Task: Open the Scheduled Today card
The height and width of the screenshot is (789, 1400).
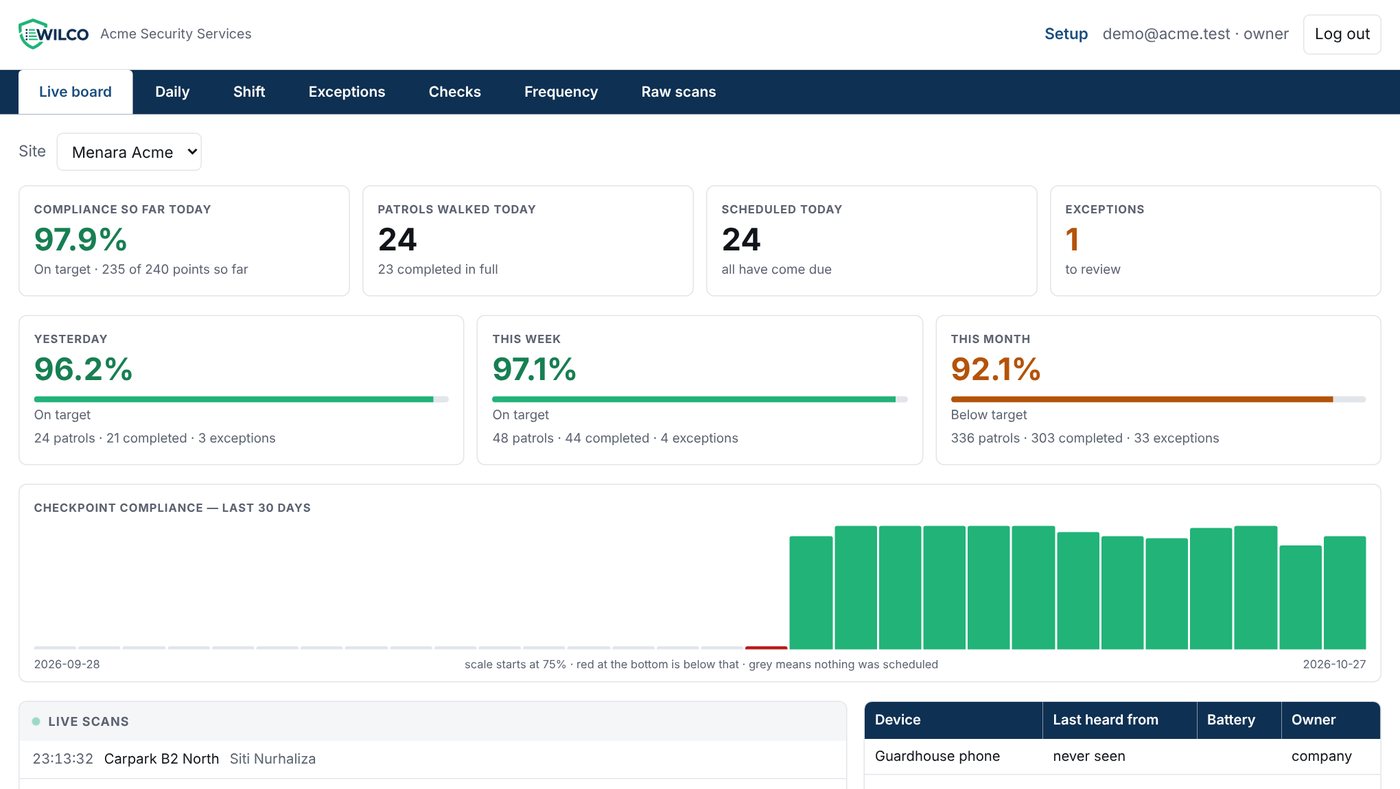Action: (872, 241)
